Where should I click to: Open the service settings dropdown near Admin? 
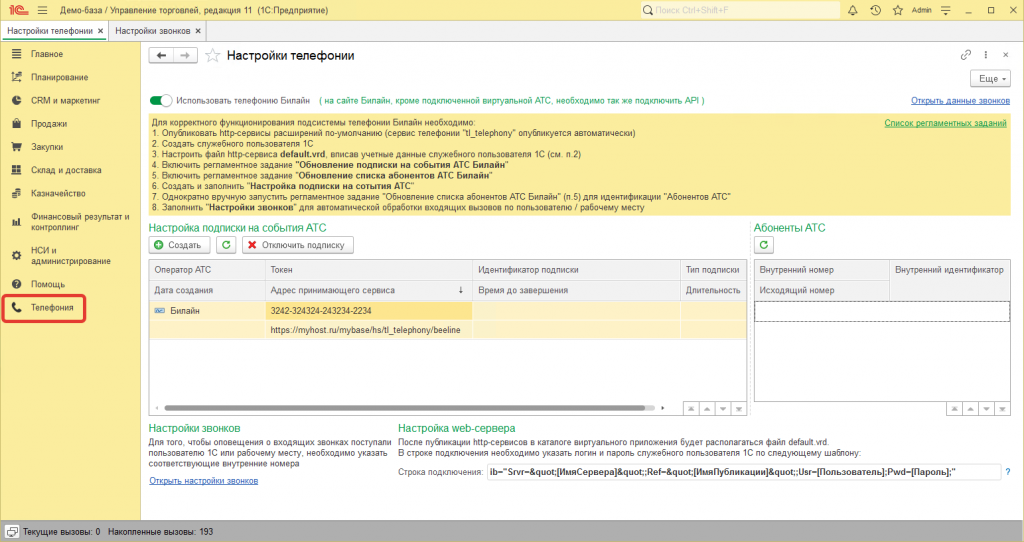coord(947,10)
